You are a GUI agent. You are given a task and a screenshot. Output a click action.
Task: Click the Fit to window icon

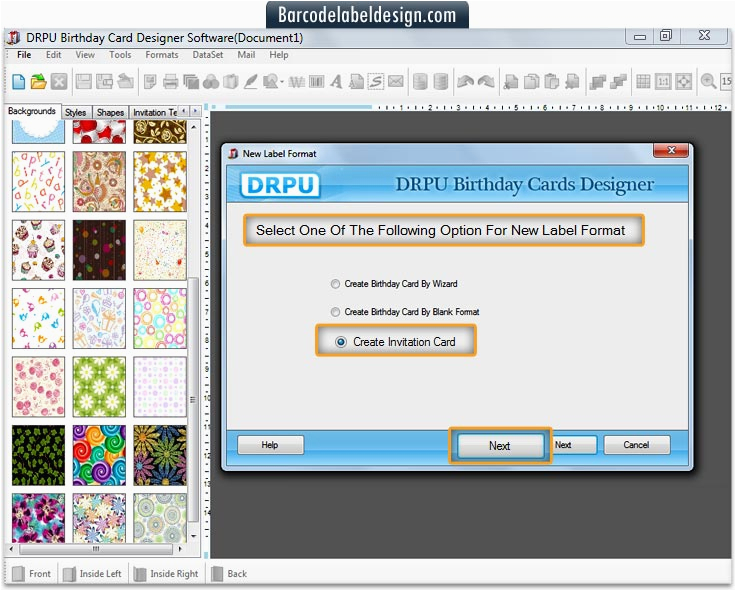683,82
